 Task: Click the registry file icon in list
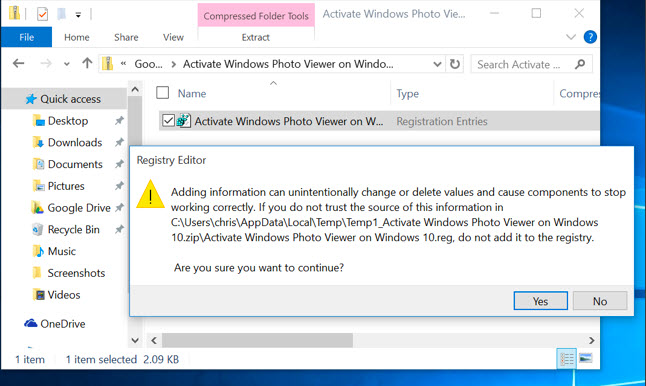tap(184, 121)
